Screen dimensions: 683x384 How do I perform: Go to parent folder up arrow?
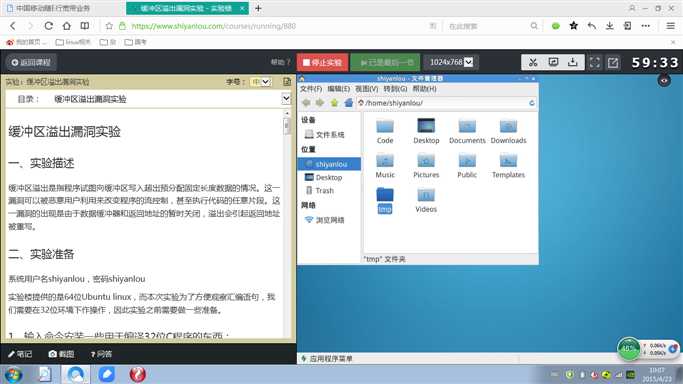point(334,103)
